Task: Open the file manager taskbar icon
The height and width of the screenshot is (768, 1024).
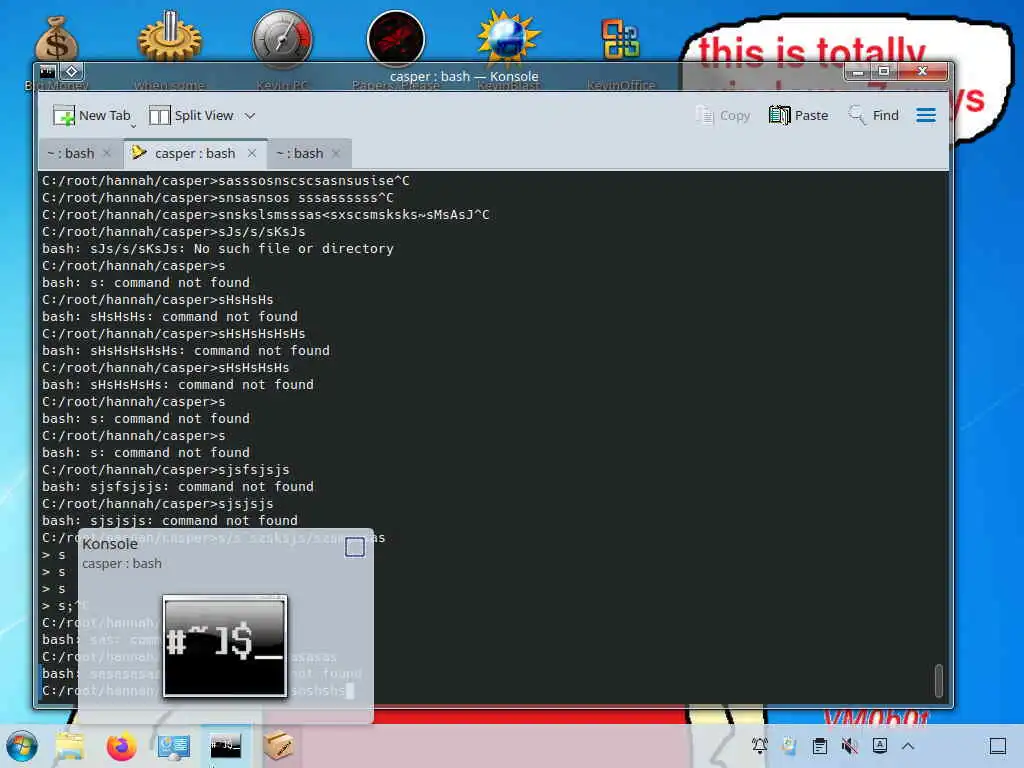Action: [69, 746]
